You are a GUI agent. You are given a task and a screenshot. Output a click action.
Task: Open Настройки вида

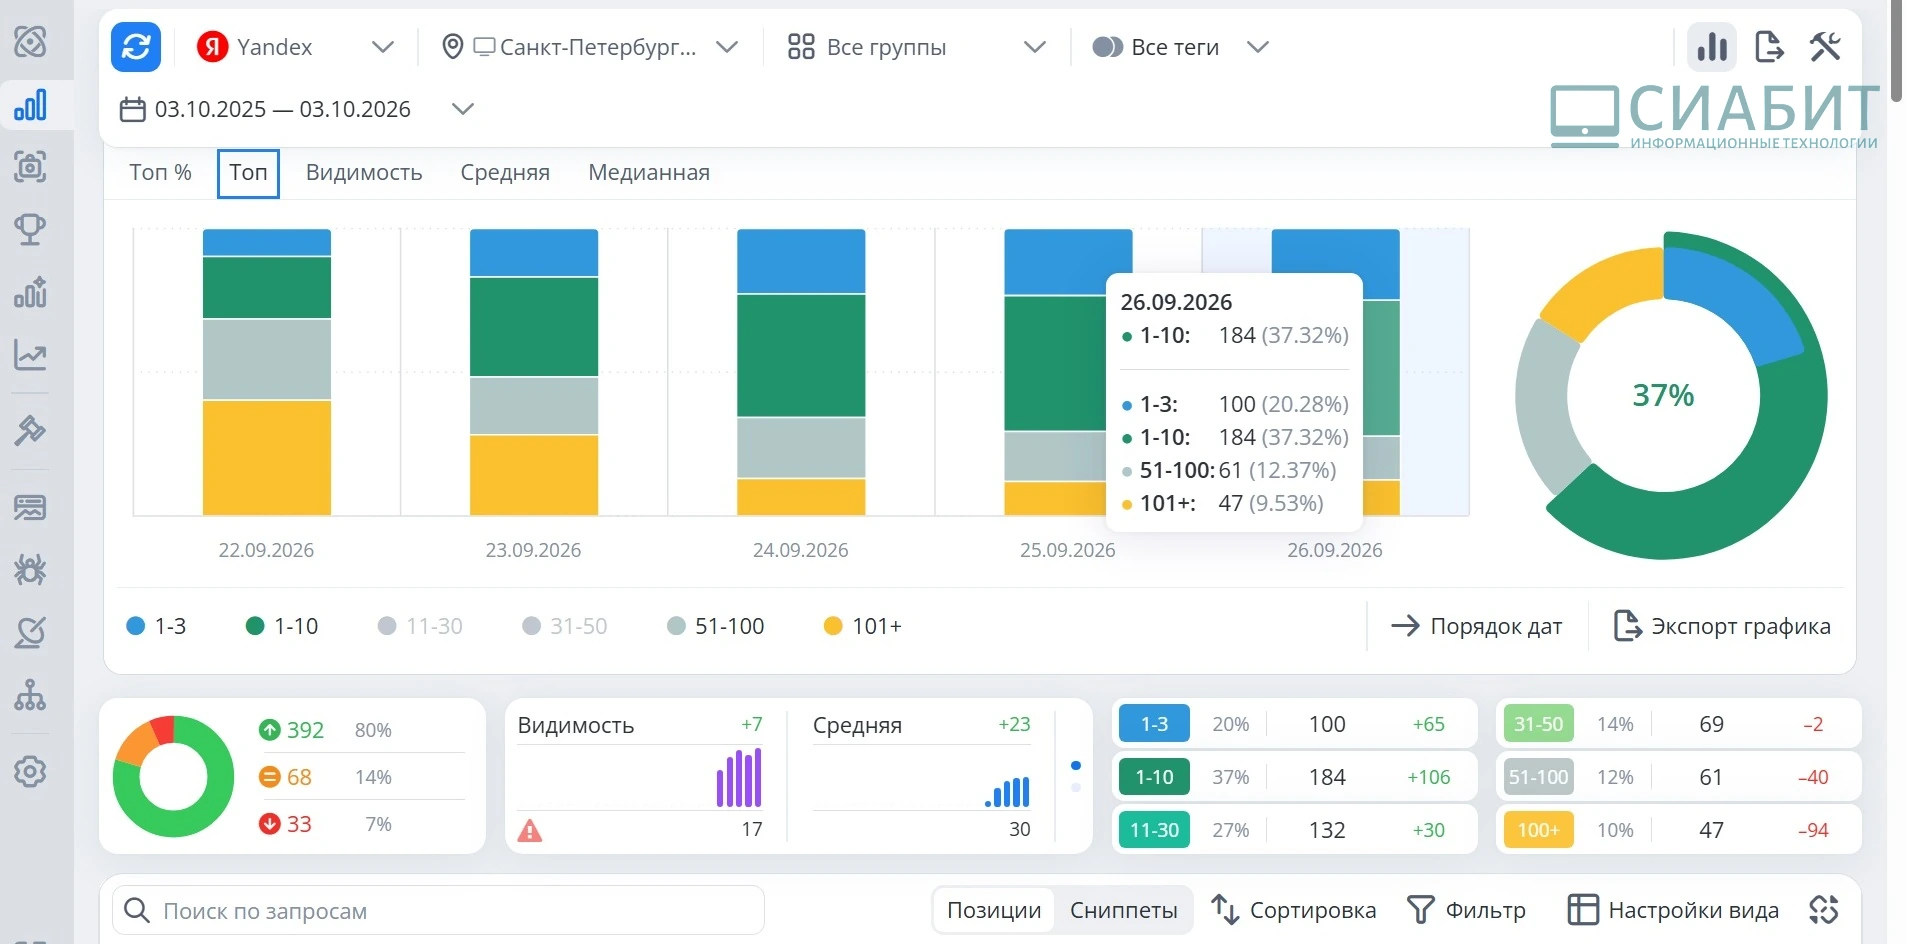pyautogui.click(x=1673, y=910)
